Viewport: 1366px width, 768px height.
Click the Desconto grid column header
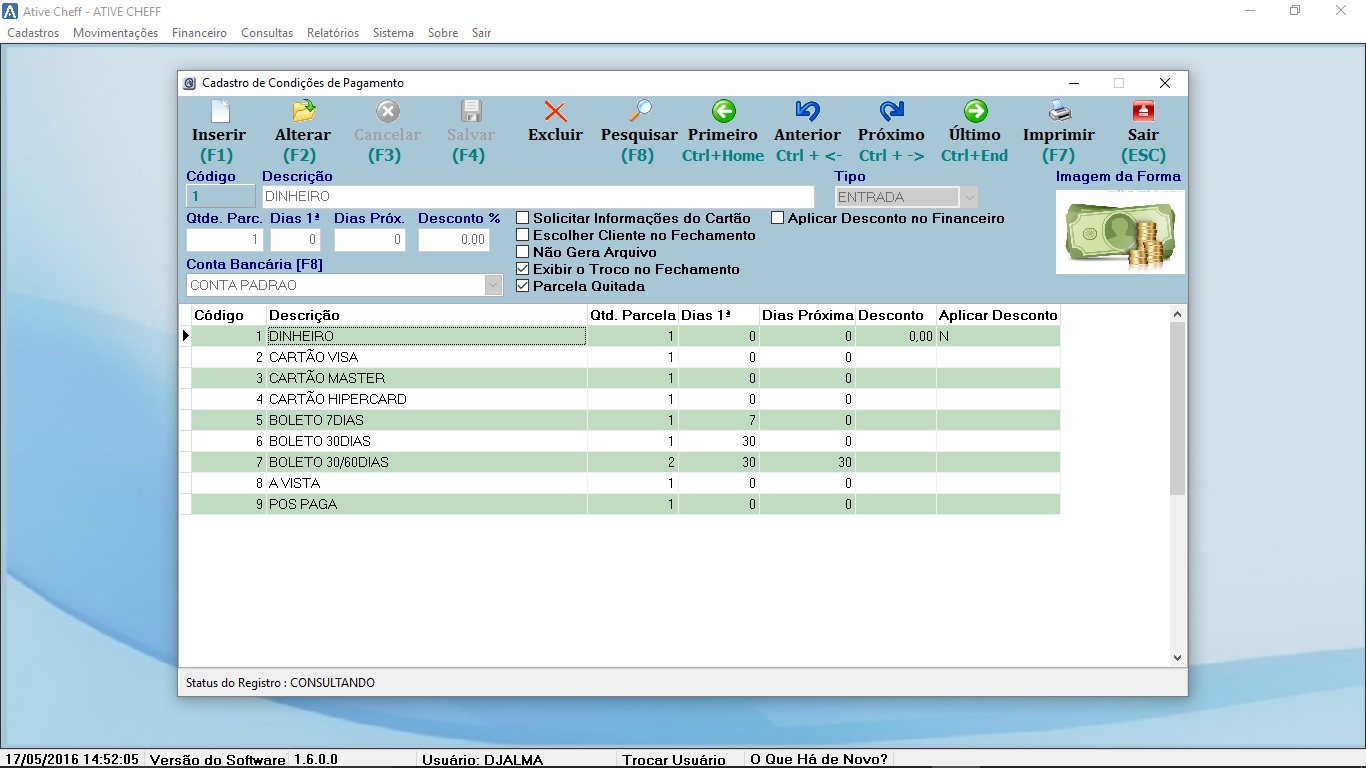click(896, 315)
